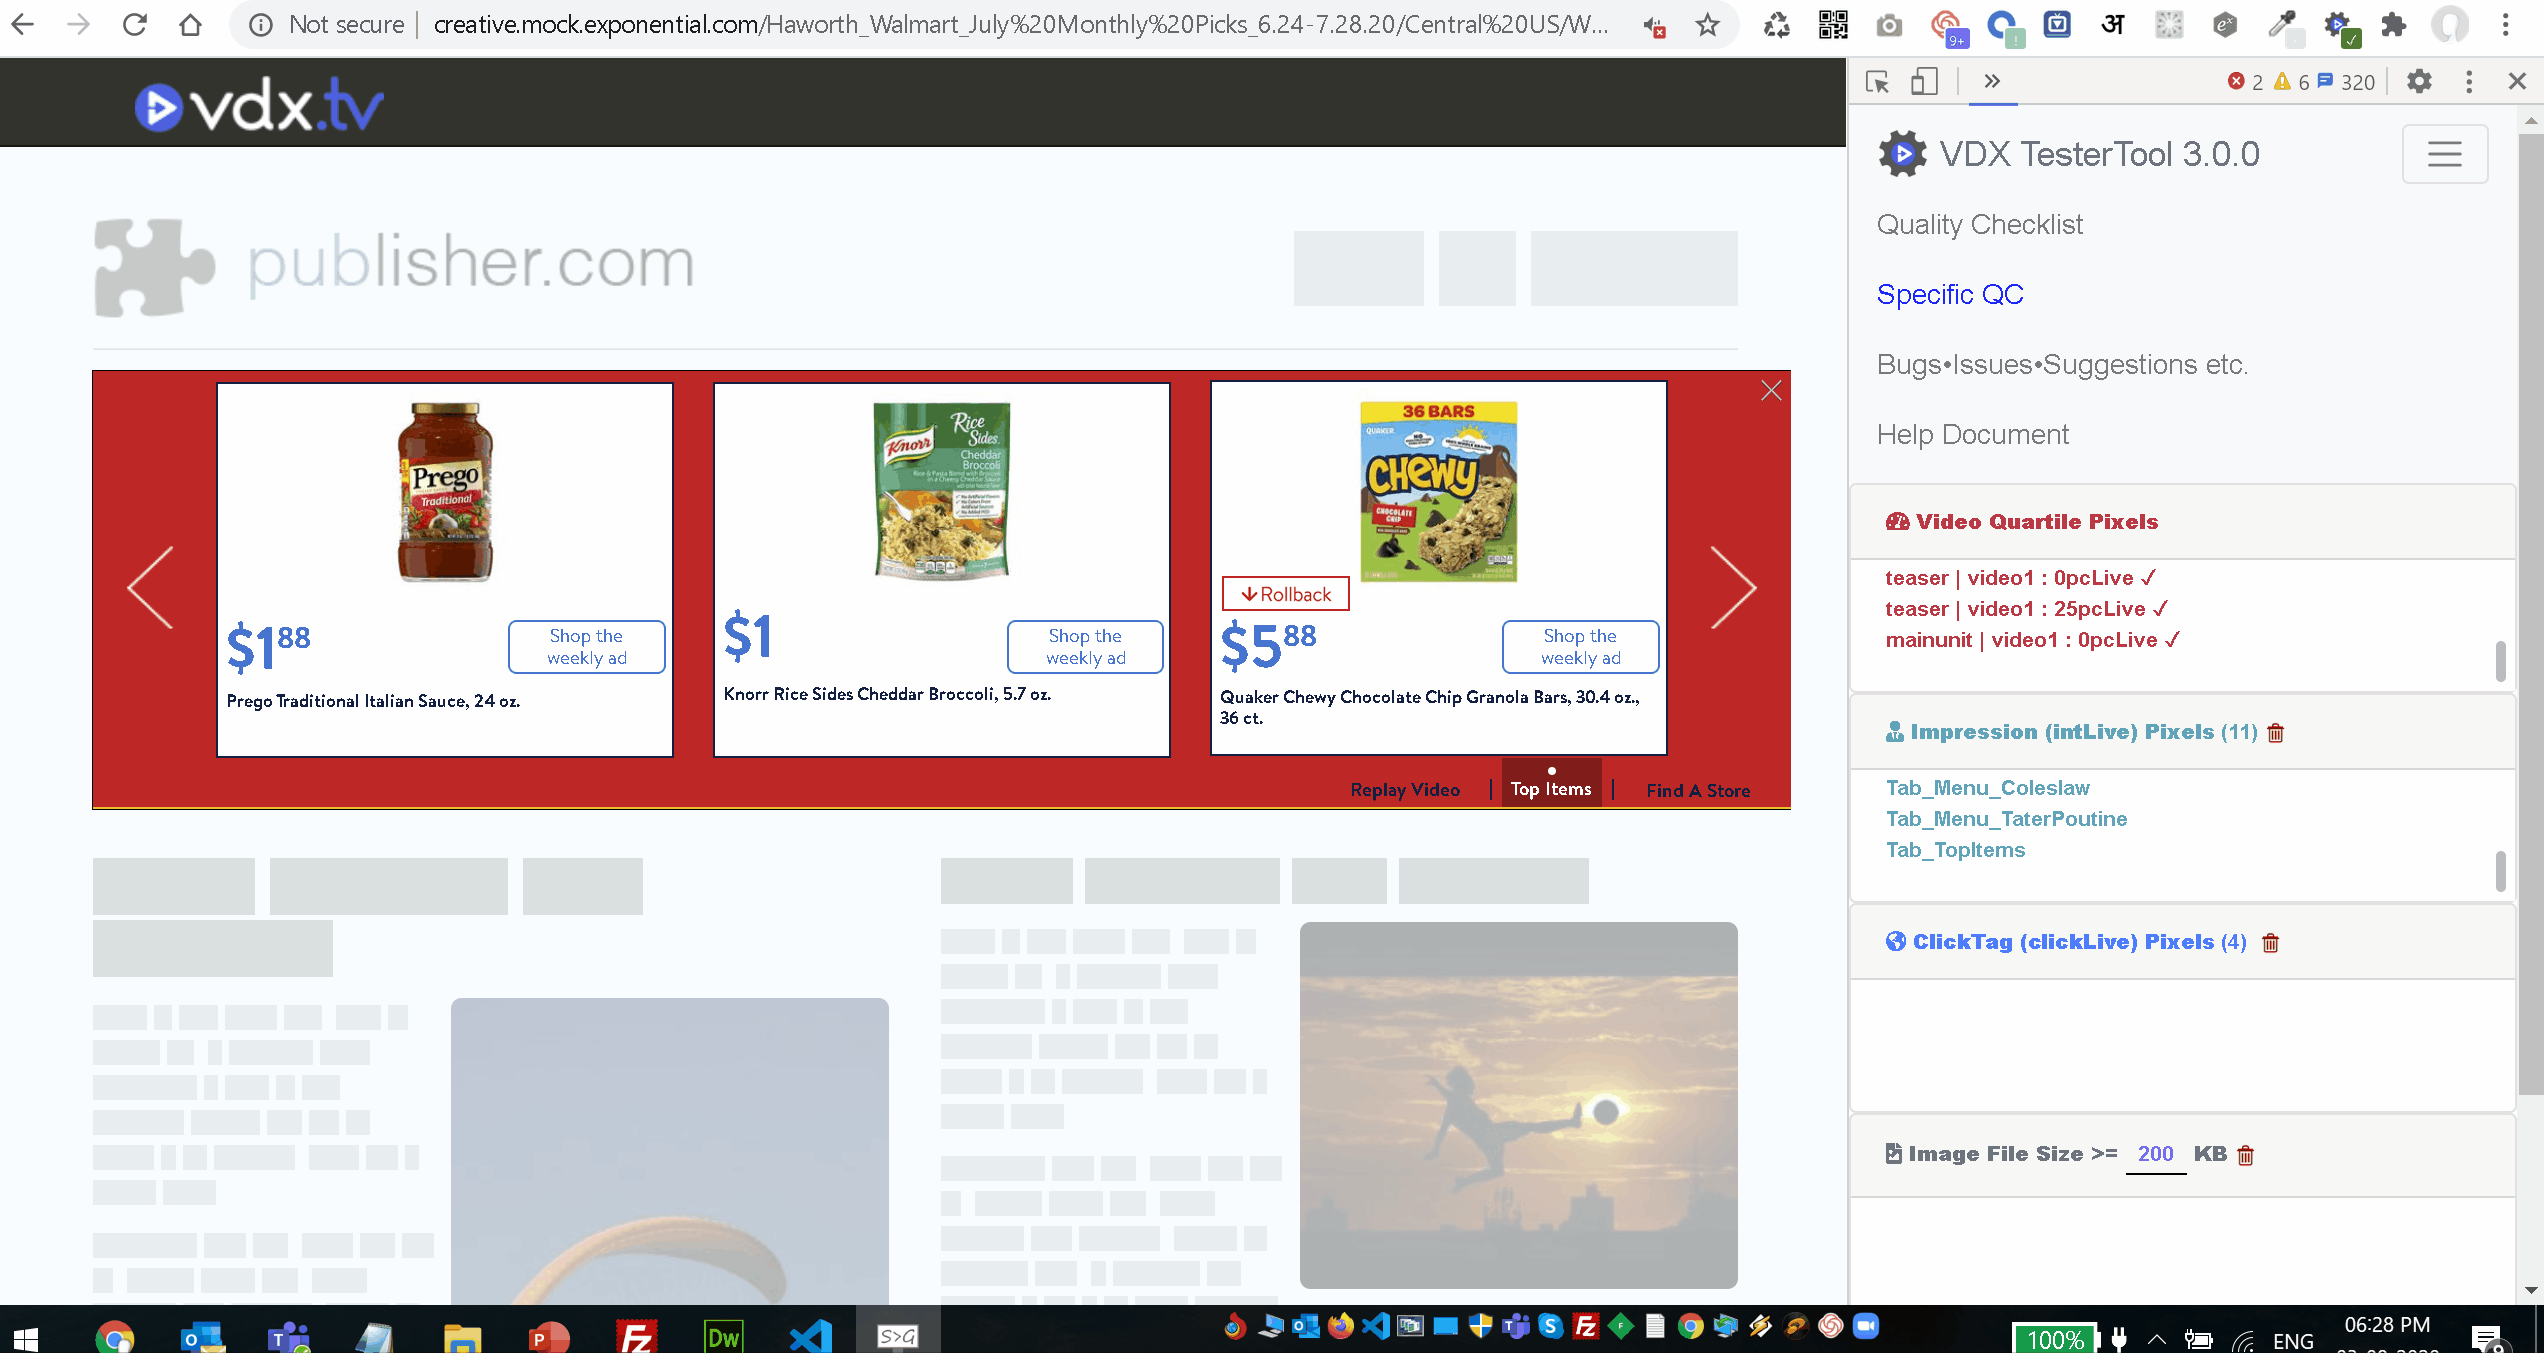Open DevTools customize three-dot menu

pyautogui.click(x=2469, y=82)
